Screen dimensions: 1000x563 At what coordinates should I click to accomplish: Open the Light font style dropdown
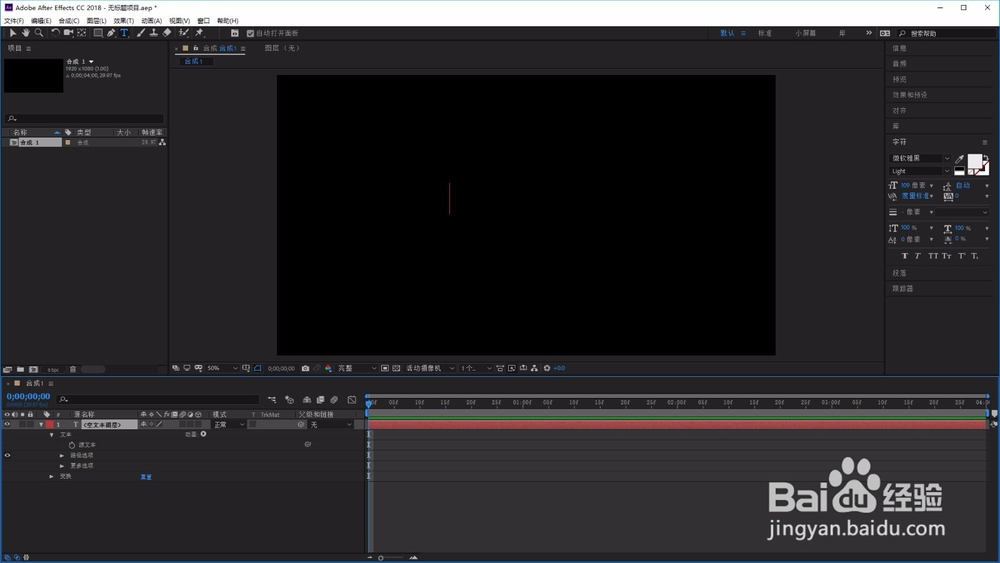pyautogui.click(x=920, y=171)
